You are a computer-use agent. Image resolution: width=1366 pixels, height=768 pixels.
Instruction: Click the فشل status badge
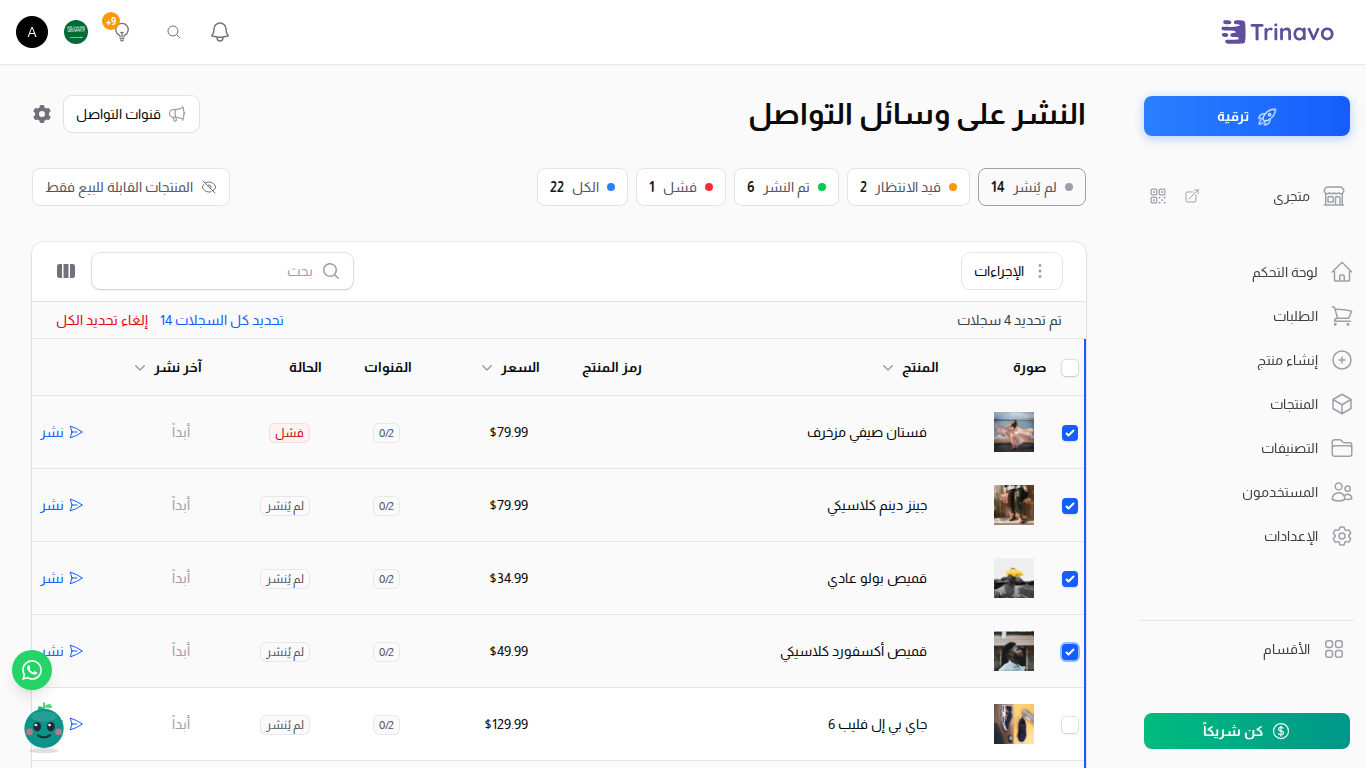pyautogui.click(x=289, y=433)
